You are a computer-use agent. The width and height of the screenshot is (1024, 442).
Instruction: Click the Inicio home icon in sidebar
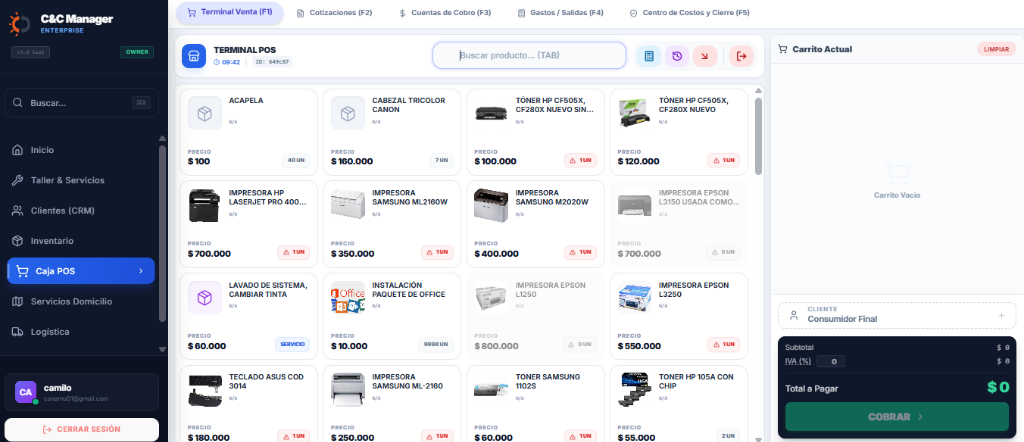[x=18, y=150]
